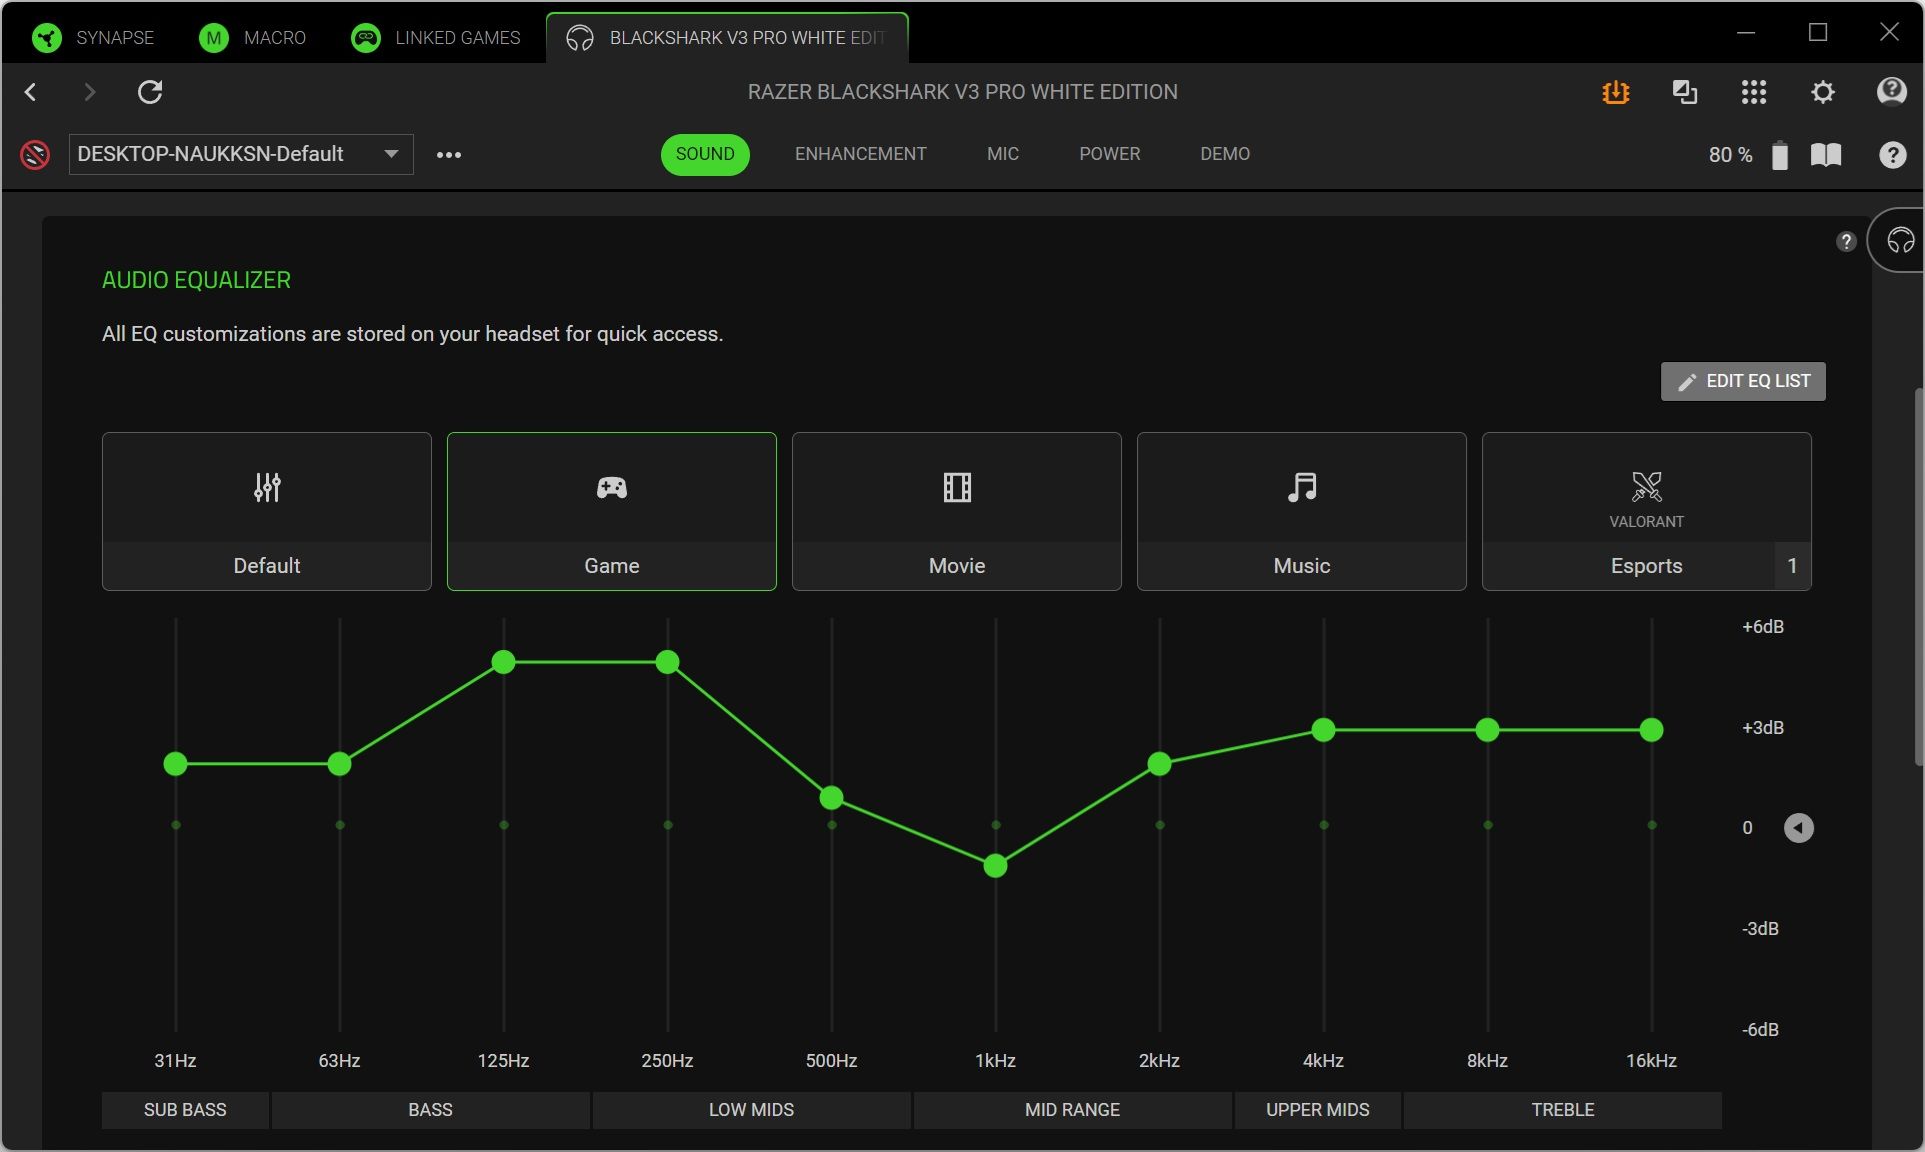Open the Synapse module
The height and width of the screenshot is (1152, 1925).
[95, 37]
